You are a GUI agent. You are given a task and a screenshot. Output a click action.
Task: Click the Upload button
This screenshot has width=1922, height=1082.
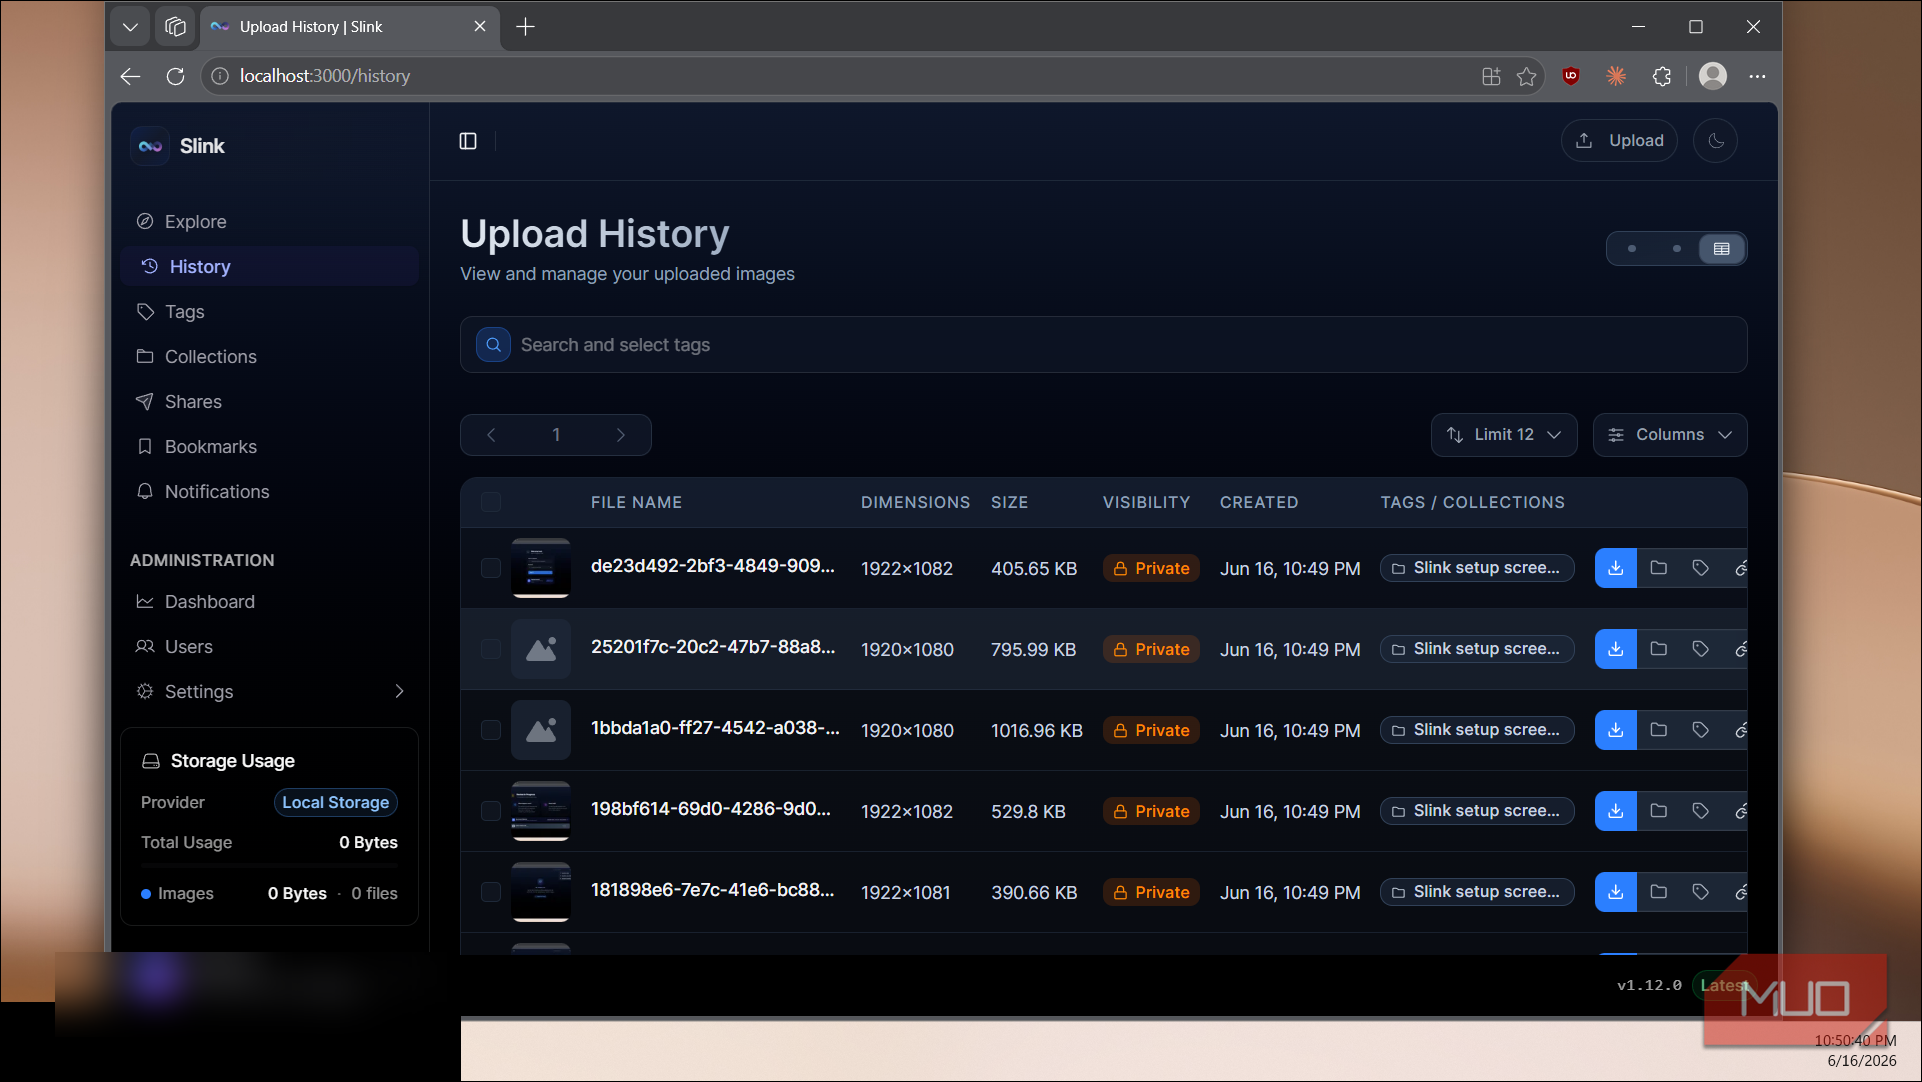[x=1619, y=141]
